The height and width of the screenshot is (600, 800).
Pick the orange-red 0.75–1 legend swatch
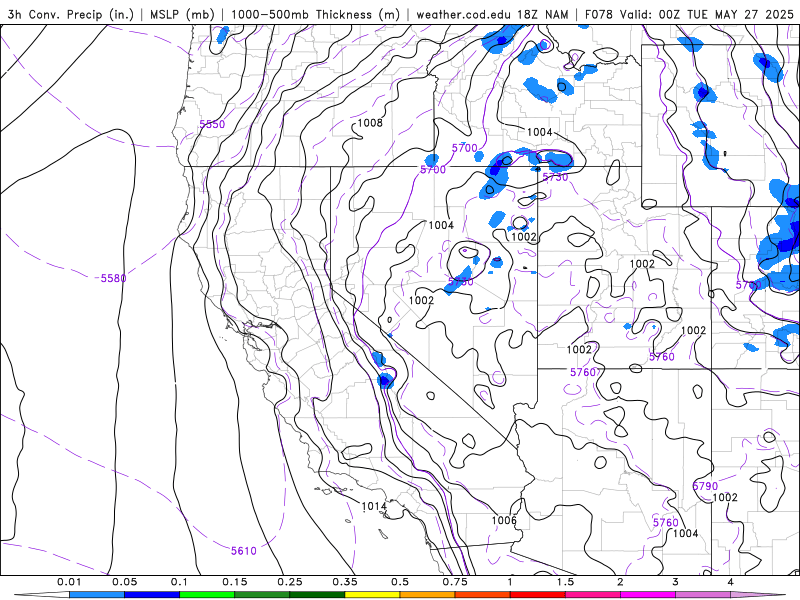(483, 595)
